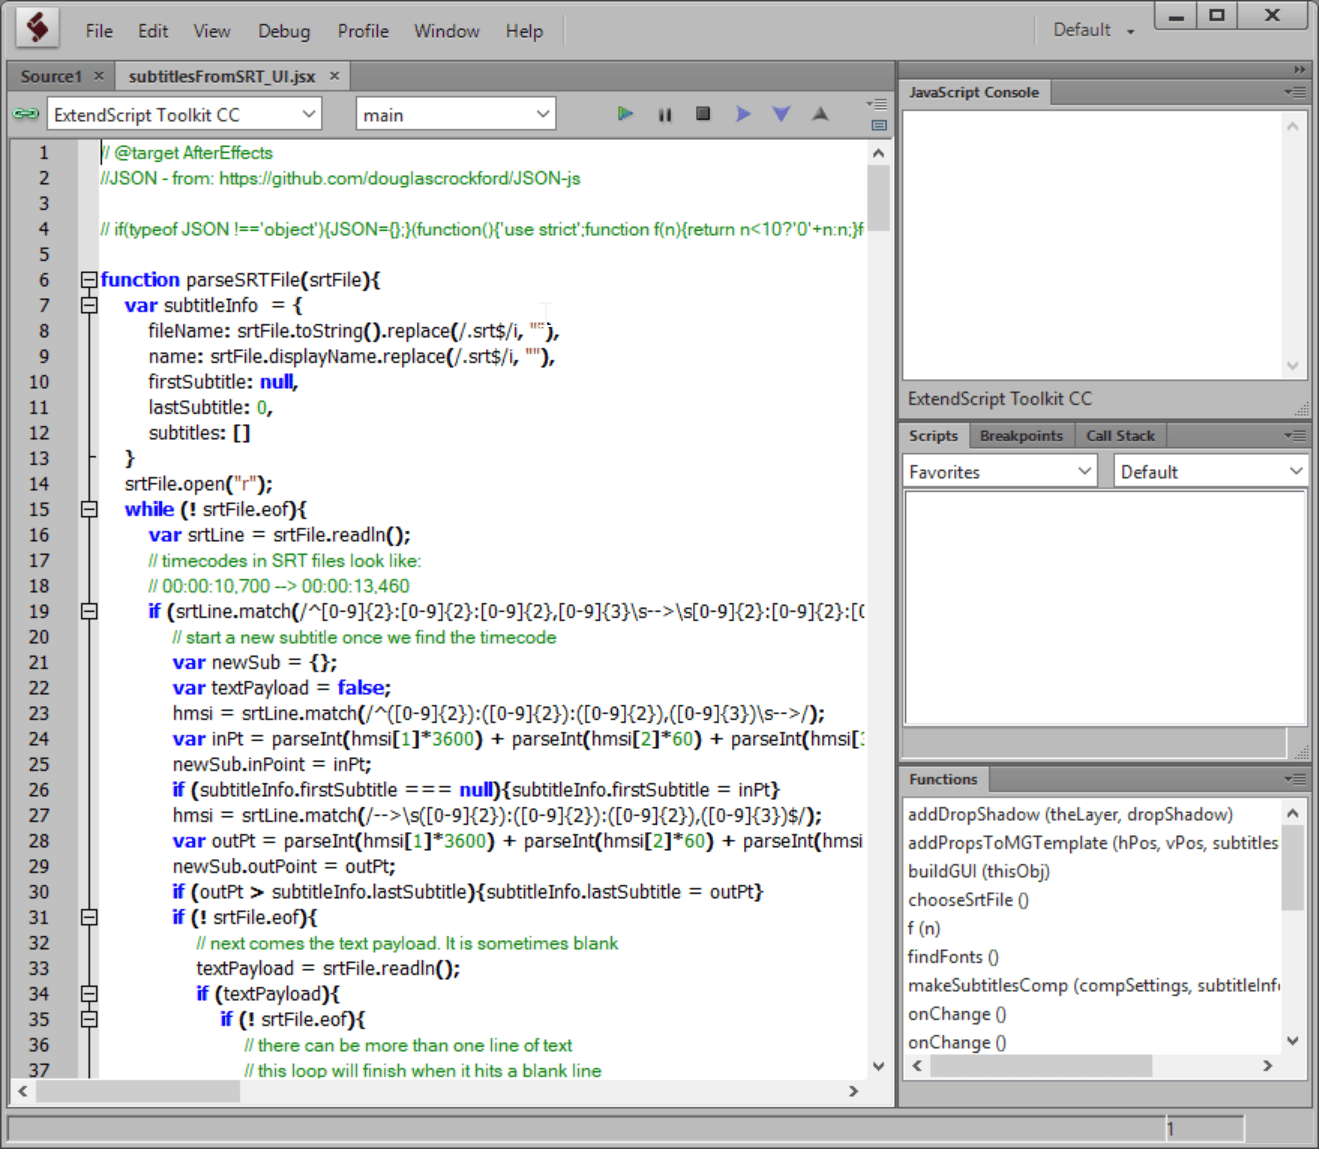Step out of the current function
Screen dimensions: 1319x1149
pyautogui.click(x=820, y=113)
